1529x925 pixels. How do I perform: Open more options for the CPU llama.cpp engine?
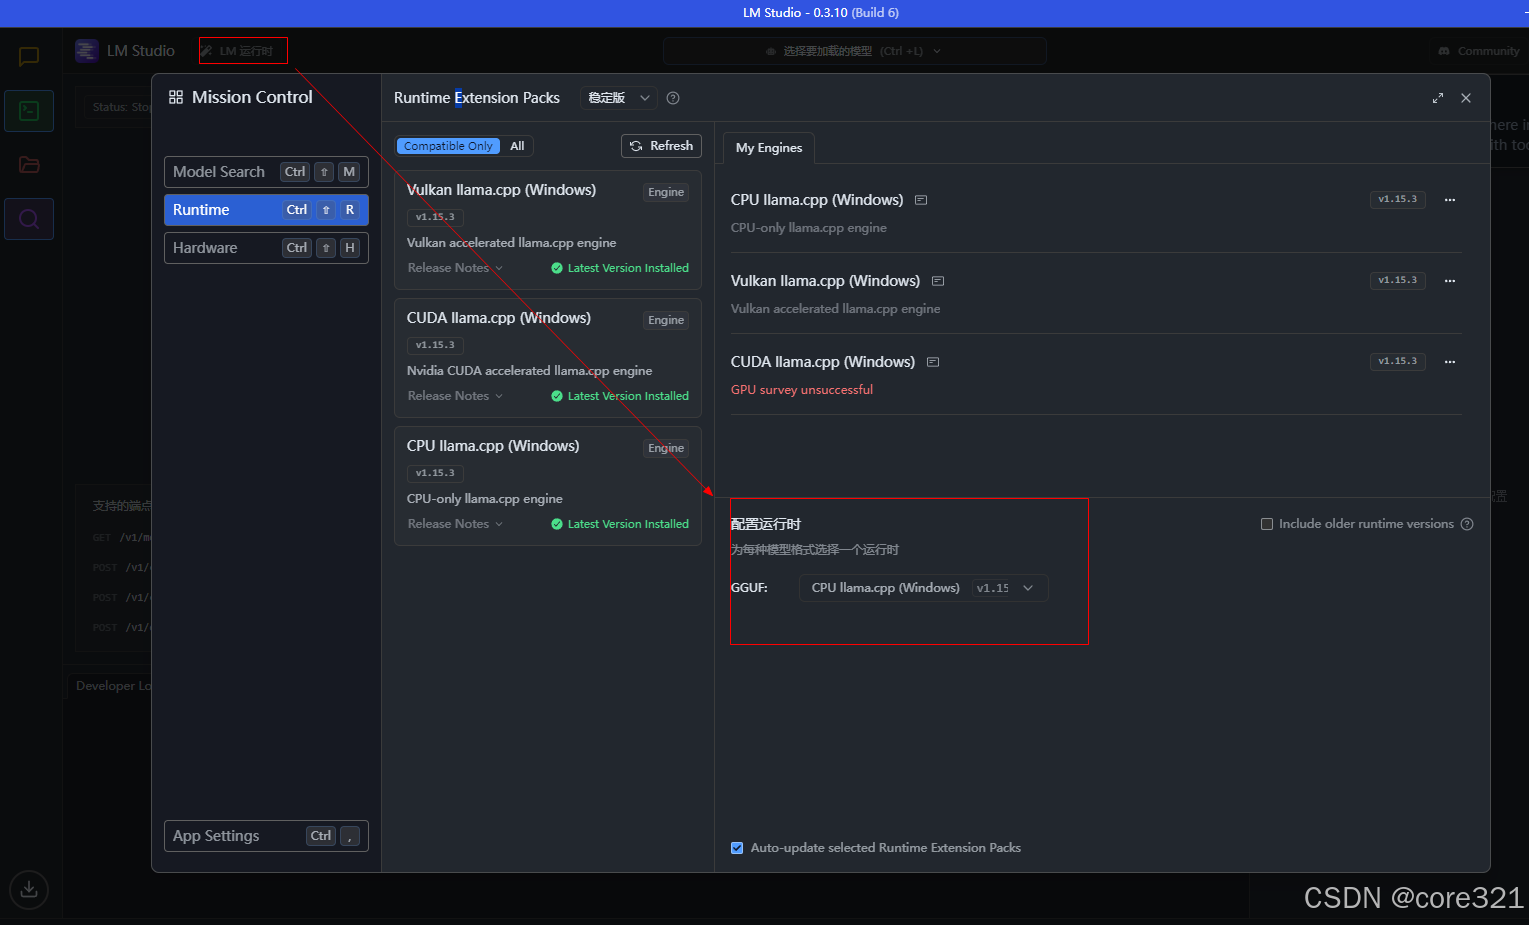point(1450,200)
